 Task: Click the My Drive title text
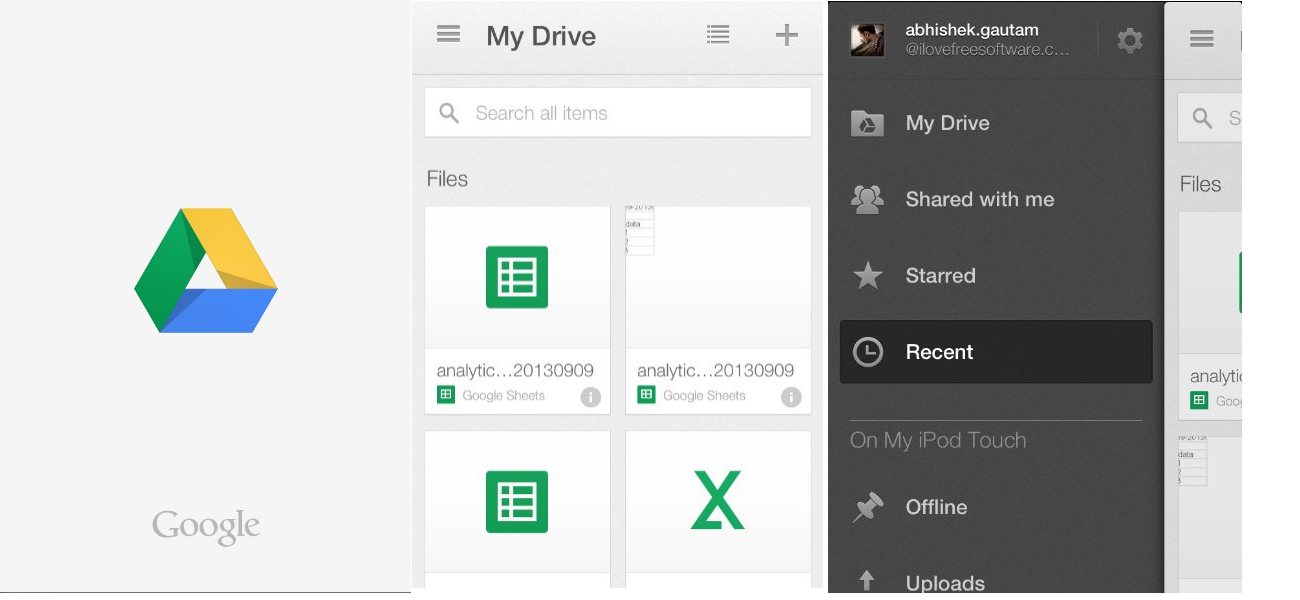coord(541,36)
